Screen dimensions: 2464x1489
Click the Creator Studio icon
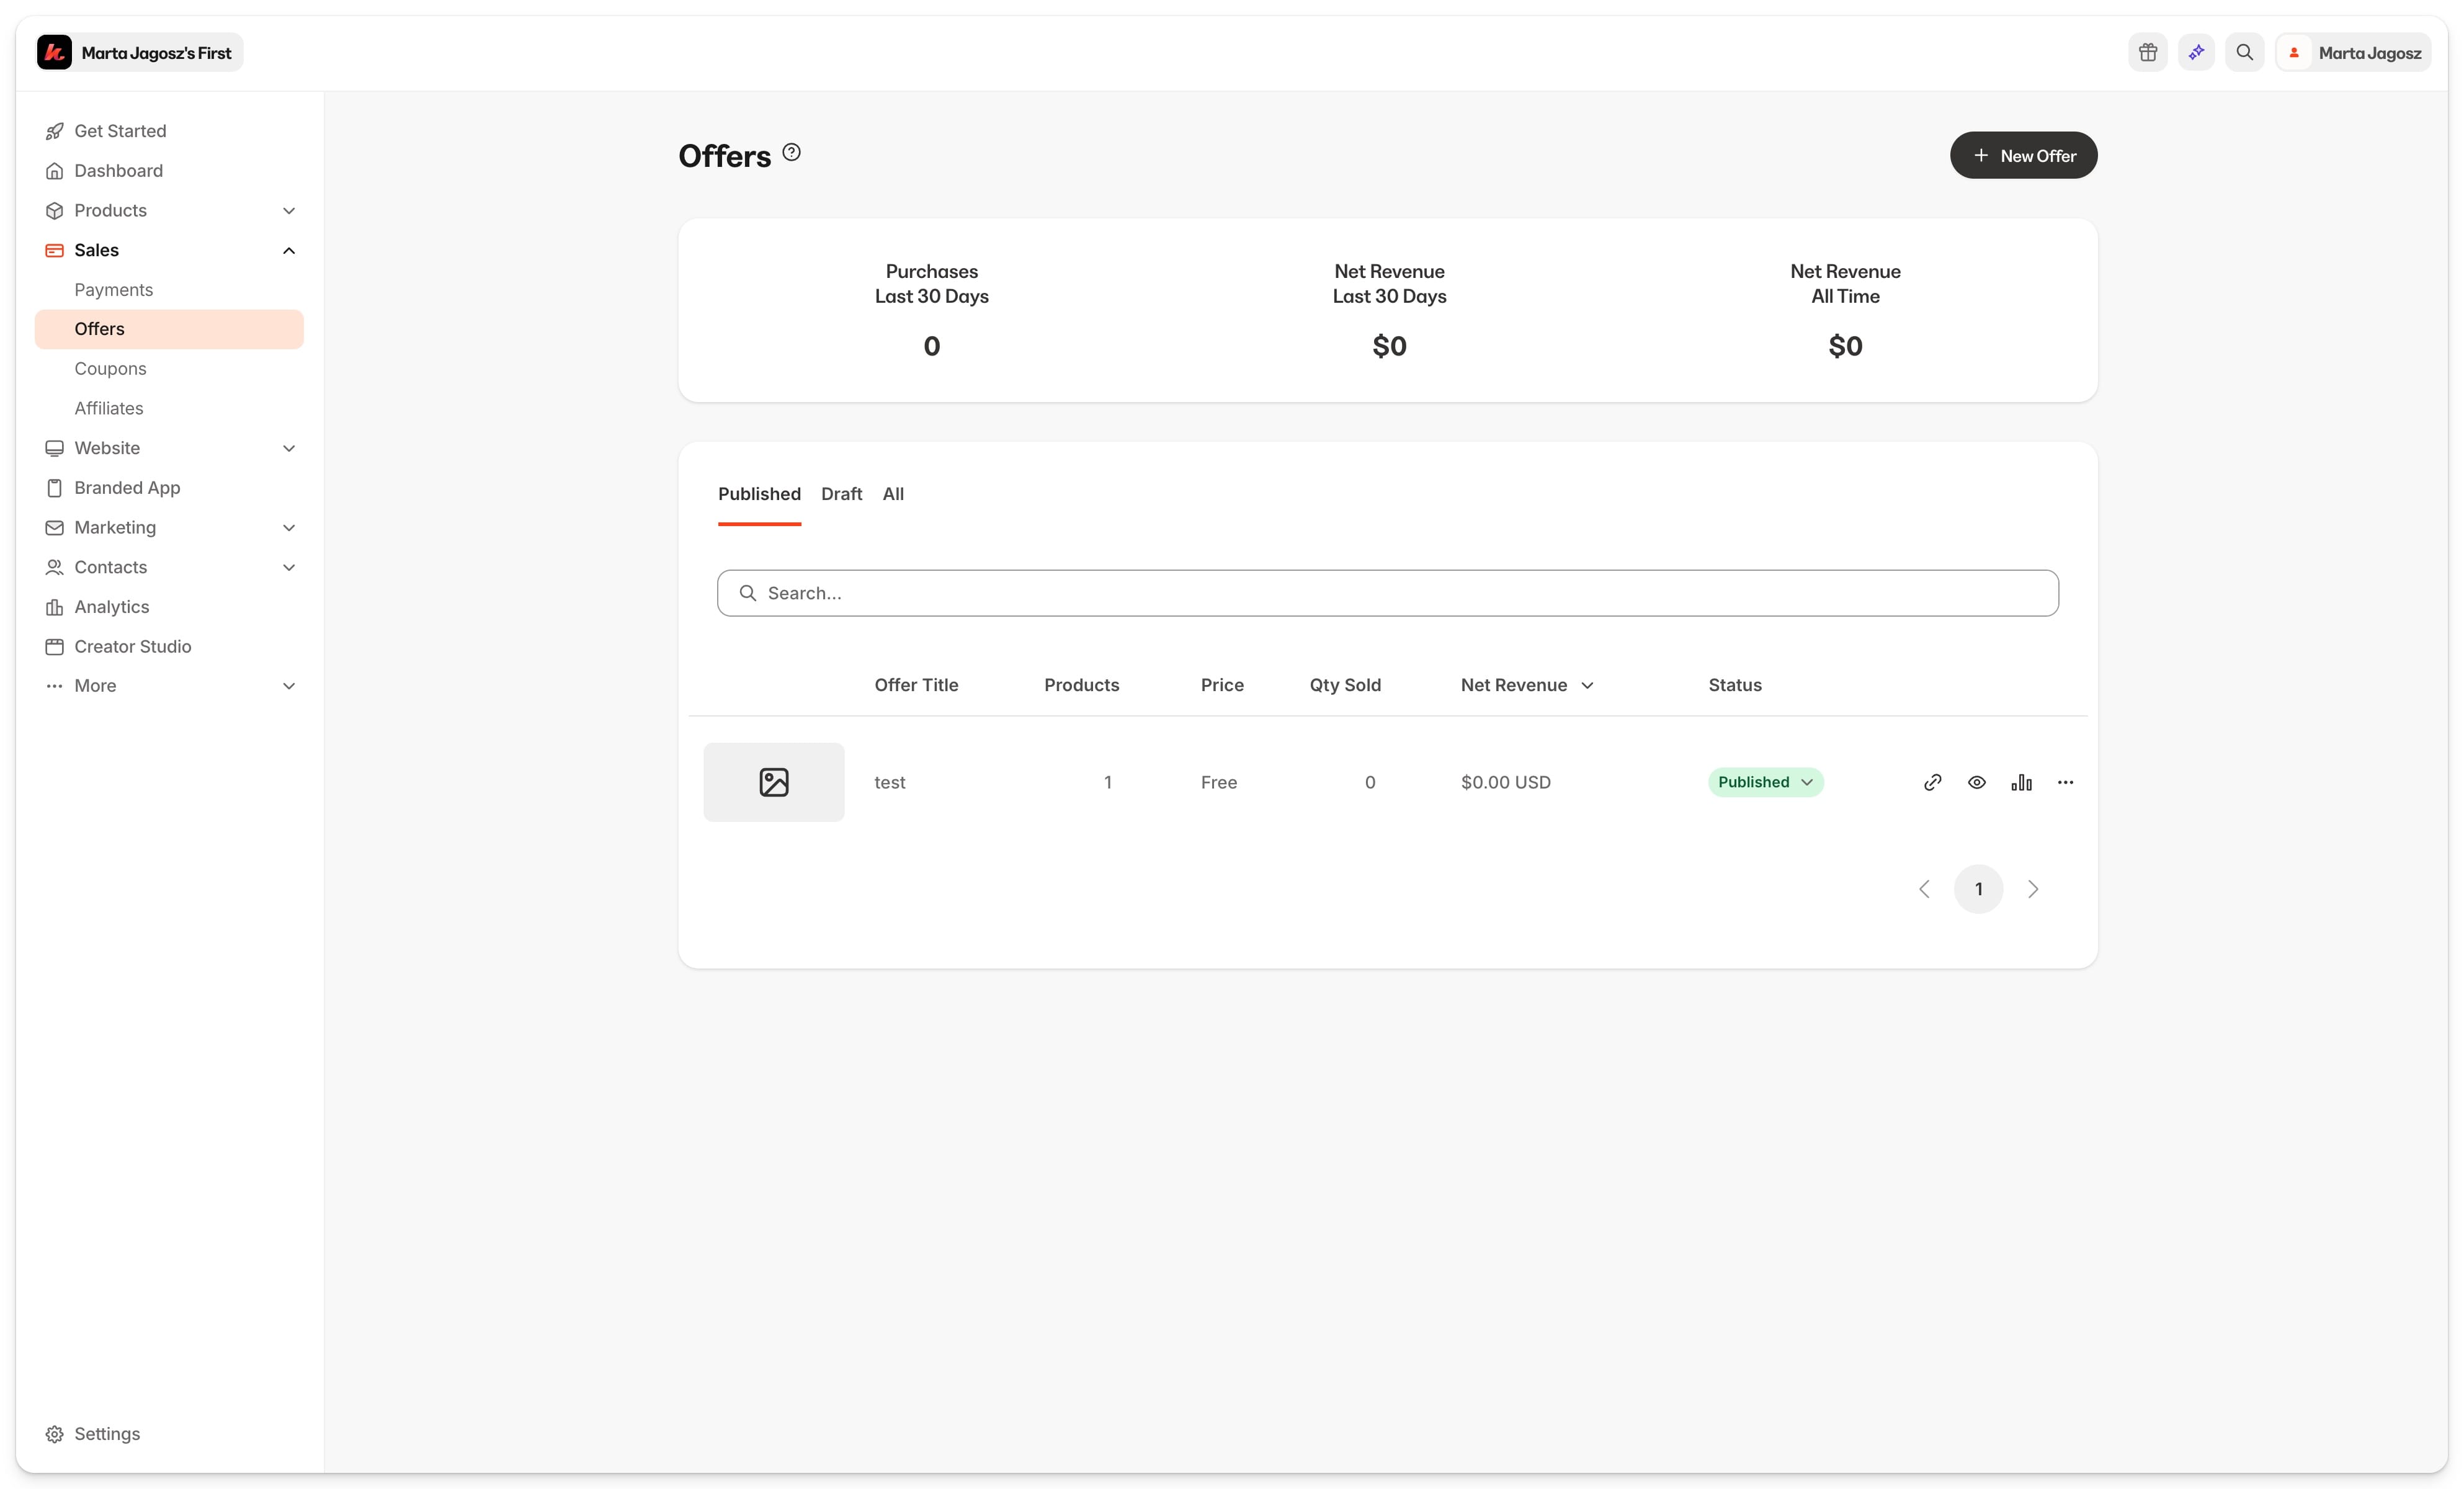pos(54,646)
